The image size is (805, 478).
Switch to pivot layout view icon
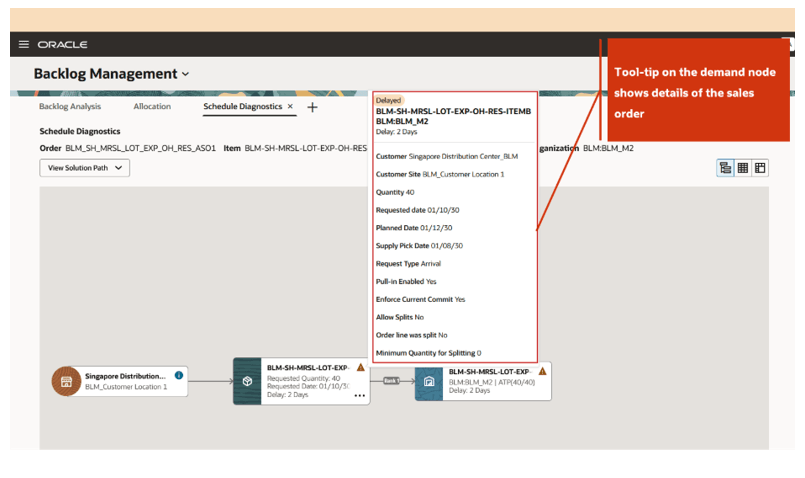click(x=760, y=168)
